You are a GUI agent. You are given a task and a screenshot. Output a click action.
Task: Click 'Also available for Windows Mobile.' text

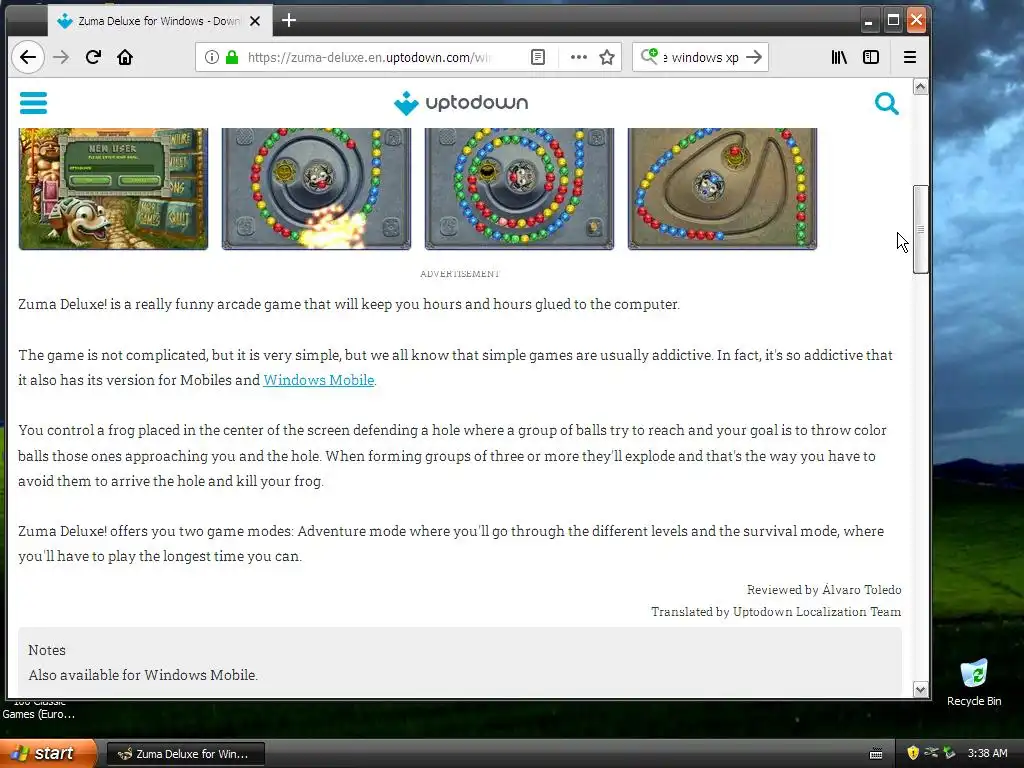tap(143, 675)
